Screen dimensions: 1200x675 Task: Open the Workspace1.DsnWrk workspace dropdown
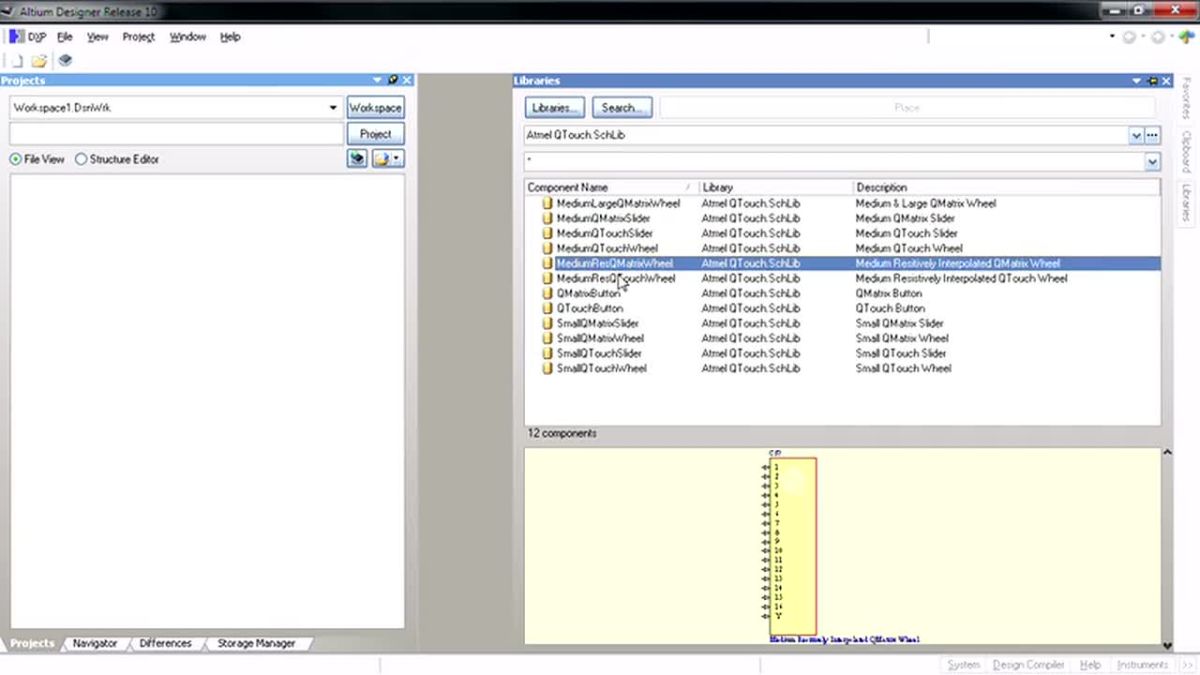(x=333, y=107)
